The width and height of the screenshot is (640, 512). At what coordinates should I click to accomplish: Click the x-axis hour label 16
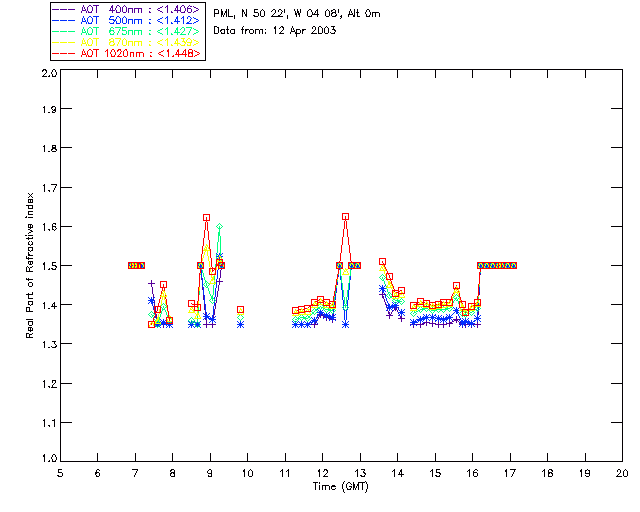473,473
